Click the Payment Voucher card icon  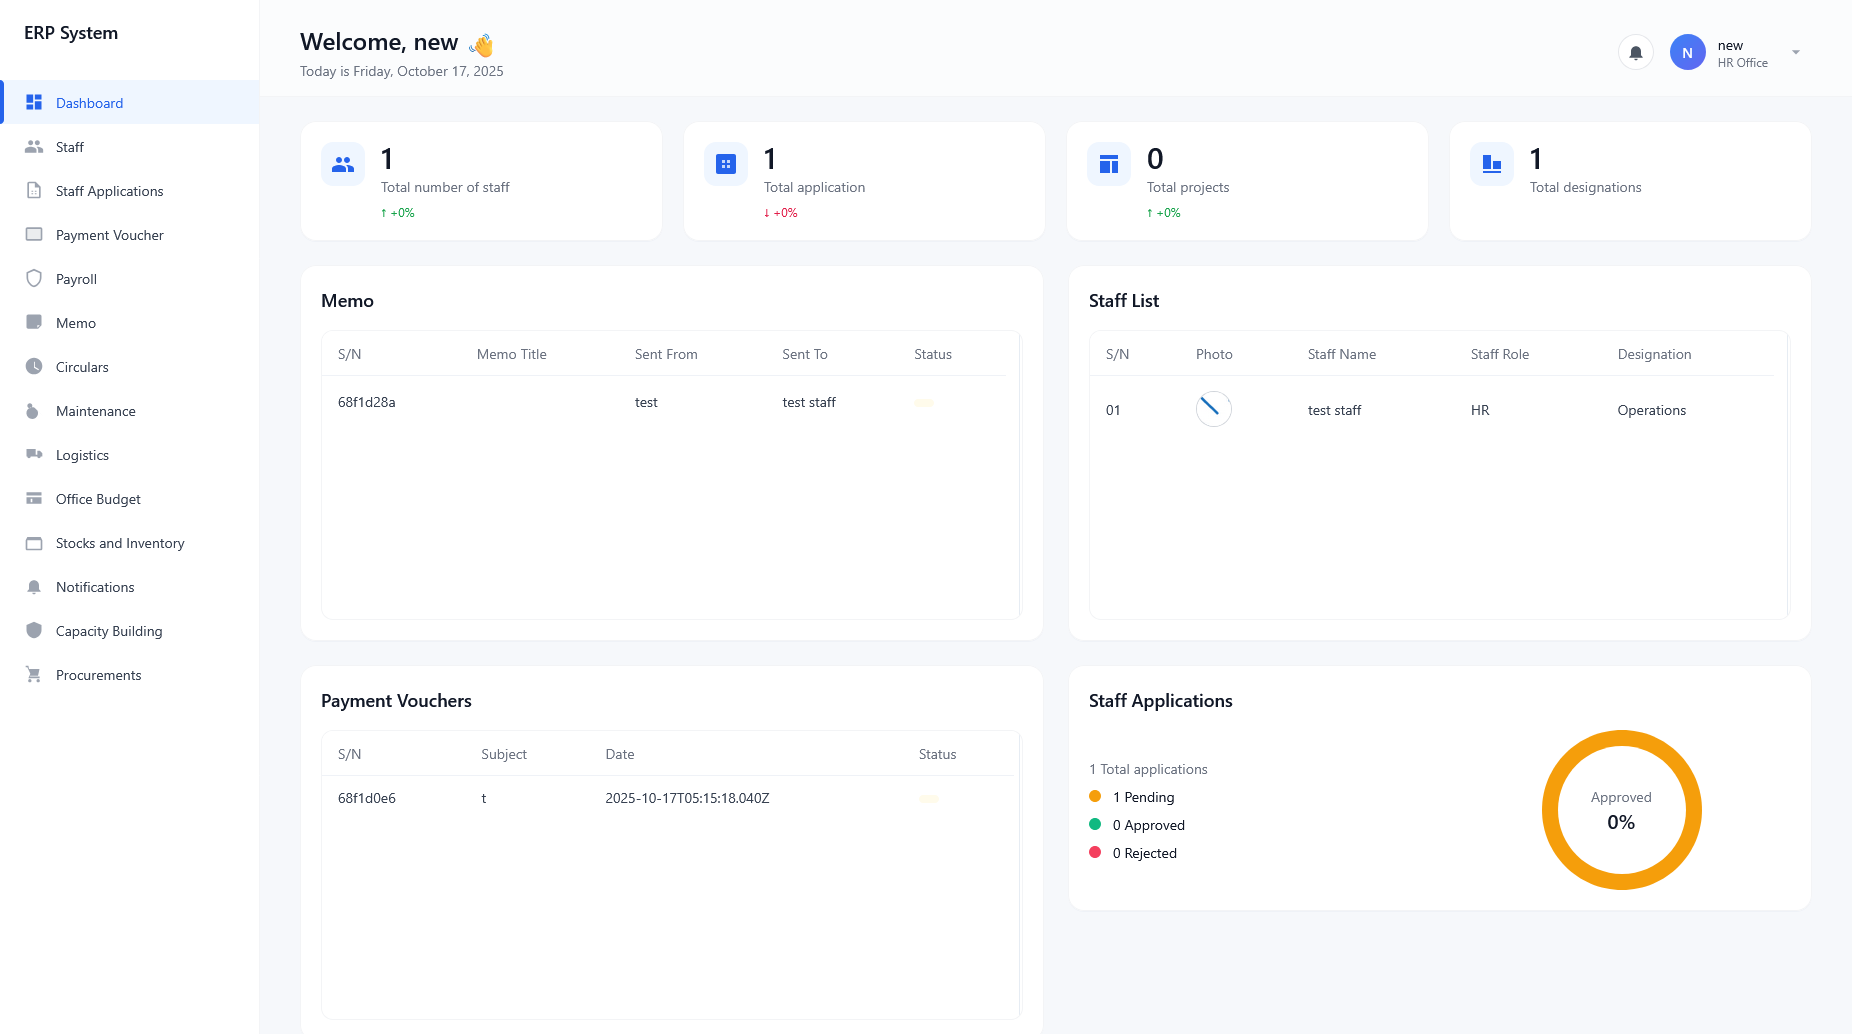[x=34, y=234]
